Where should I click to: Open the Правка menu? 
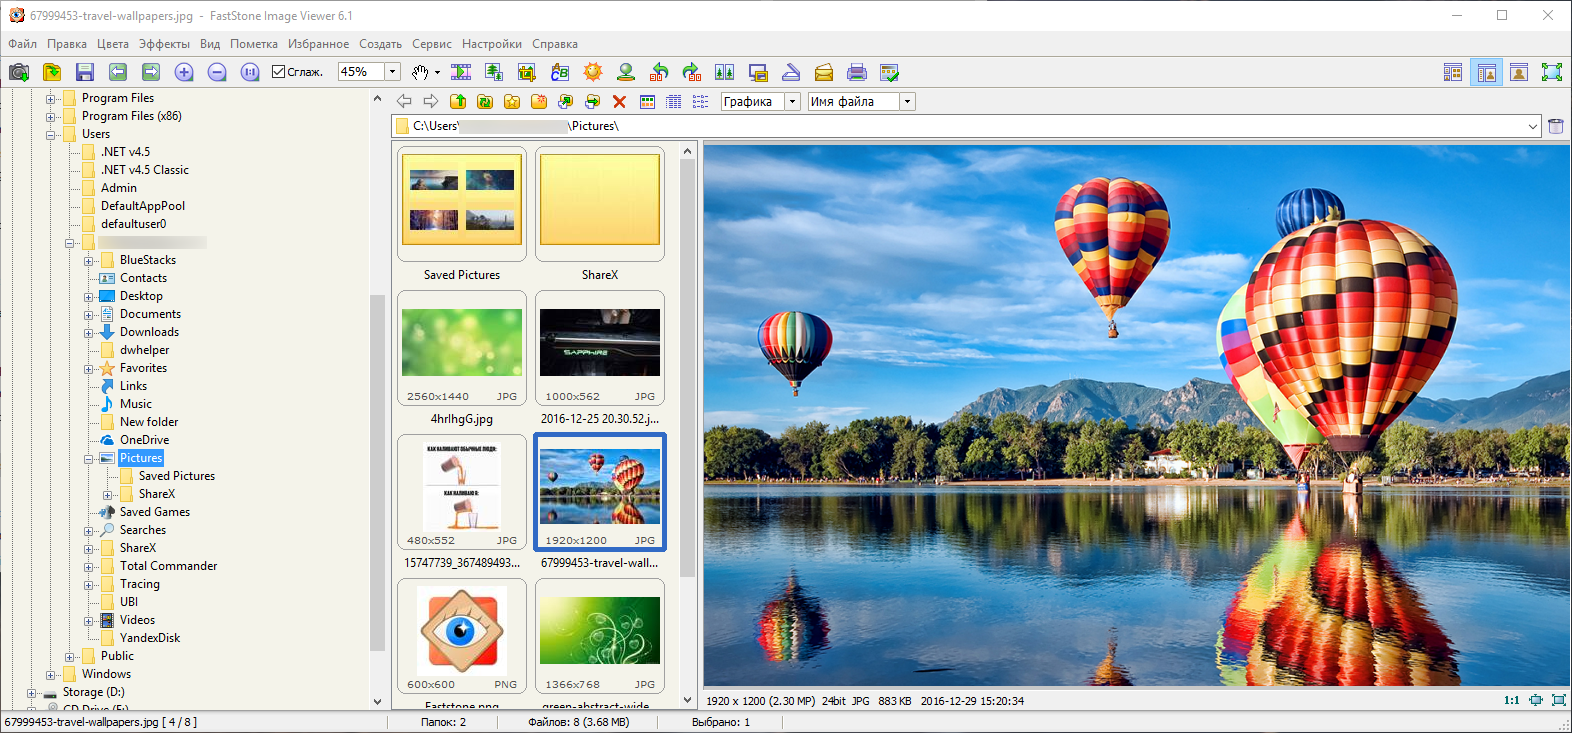67,44
